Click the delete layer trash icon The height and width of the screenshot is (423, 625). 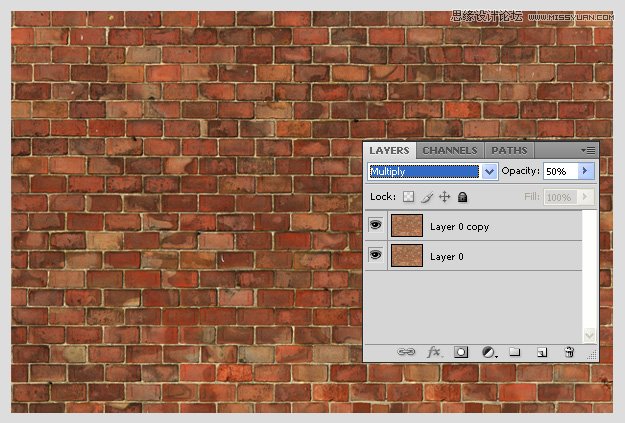(569, 352)
